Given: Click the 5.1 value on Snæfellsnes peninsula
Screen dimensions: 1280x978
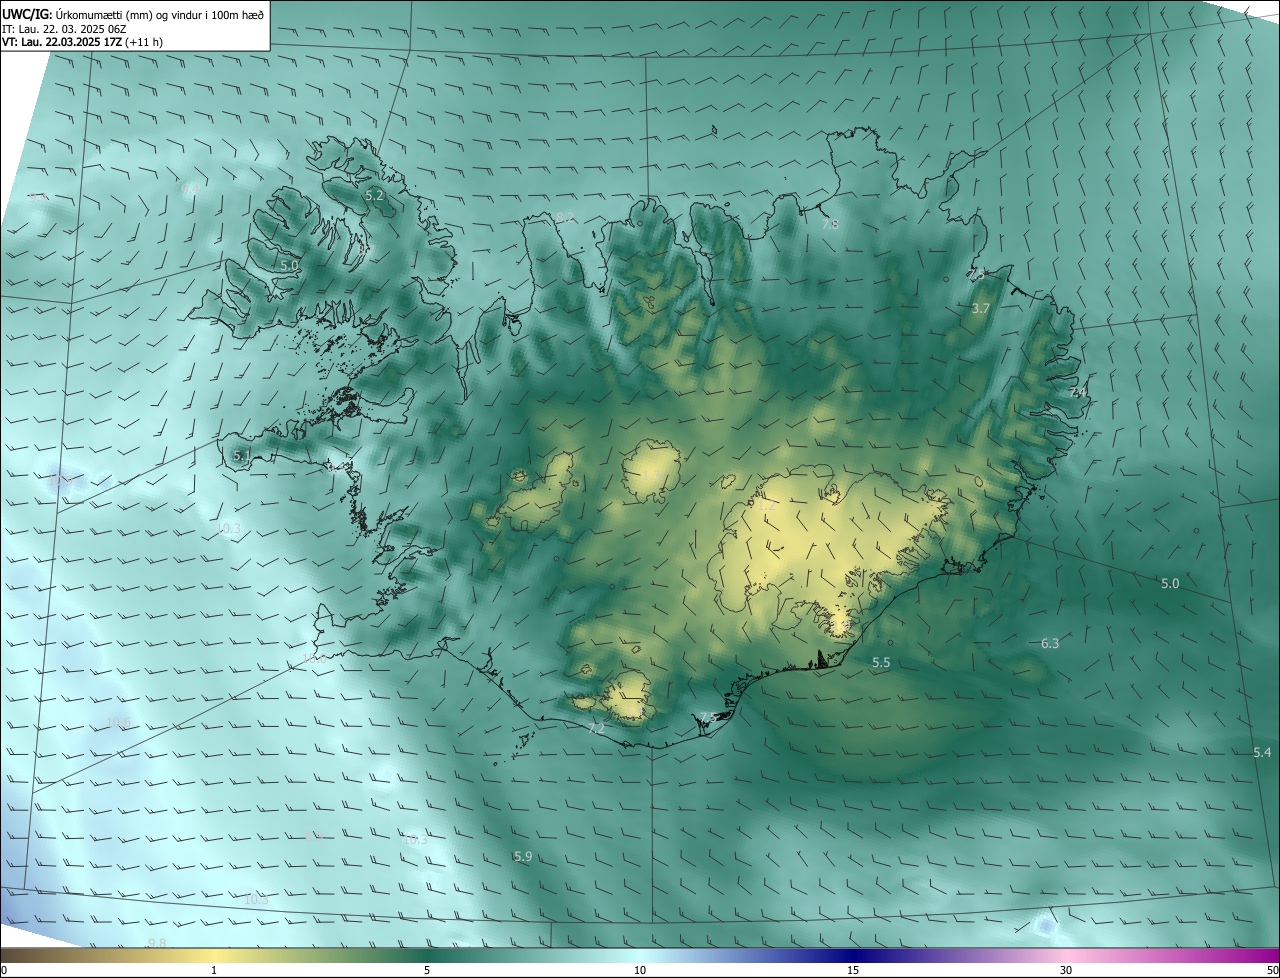Looking at the screenshot, I should [x=241, y=456].
